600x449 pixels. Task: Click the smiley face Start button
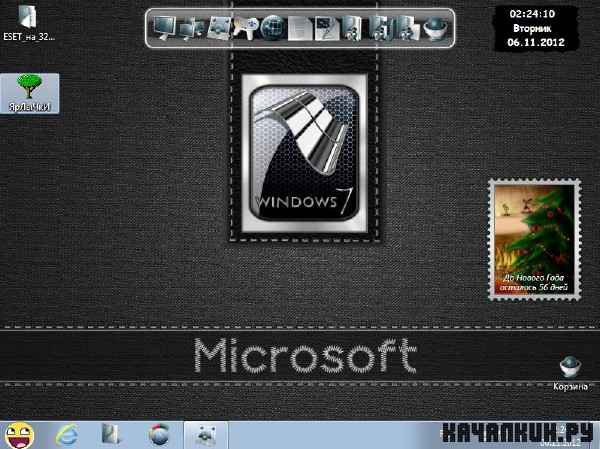click(x=20, y=435)
